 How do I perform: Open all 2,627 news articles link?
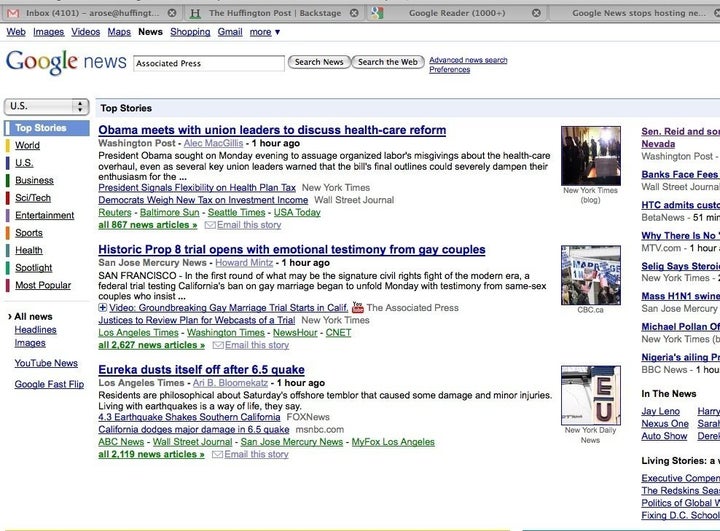[152, 345]
